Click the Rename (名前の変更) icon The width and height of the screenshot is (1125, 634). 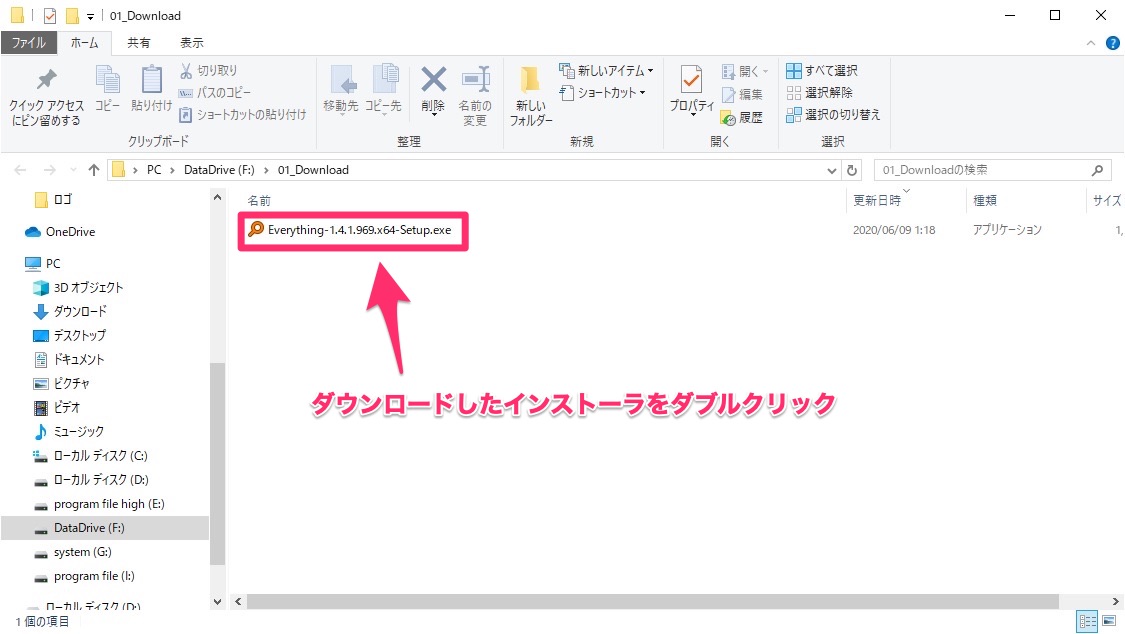point(474,81)
